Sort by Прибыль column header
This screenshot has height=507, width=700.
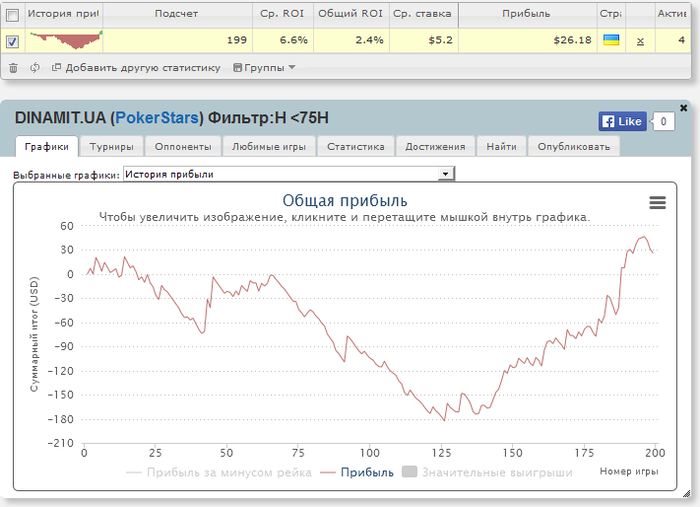(527, 14)
